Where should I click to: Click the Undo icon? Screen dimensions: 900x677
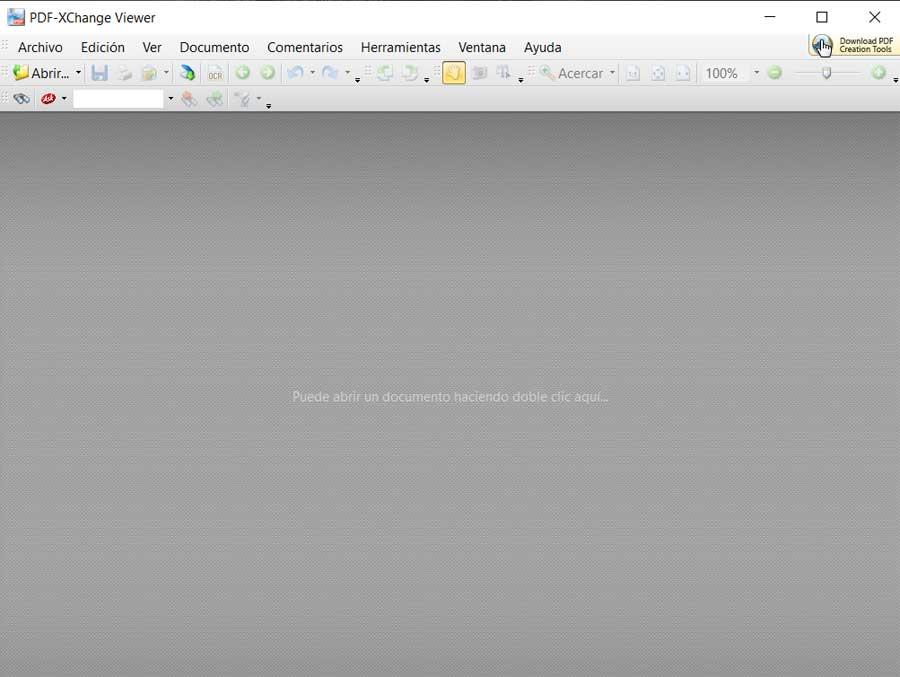point(296,72)
